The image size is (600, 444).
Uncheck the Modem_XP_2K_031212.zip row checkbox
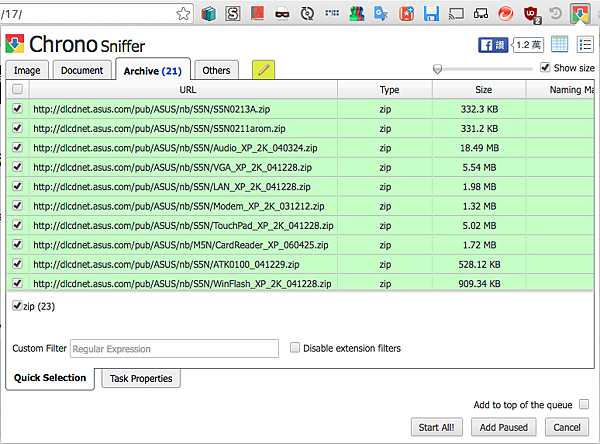pos(17,206)
